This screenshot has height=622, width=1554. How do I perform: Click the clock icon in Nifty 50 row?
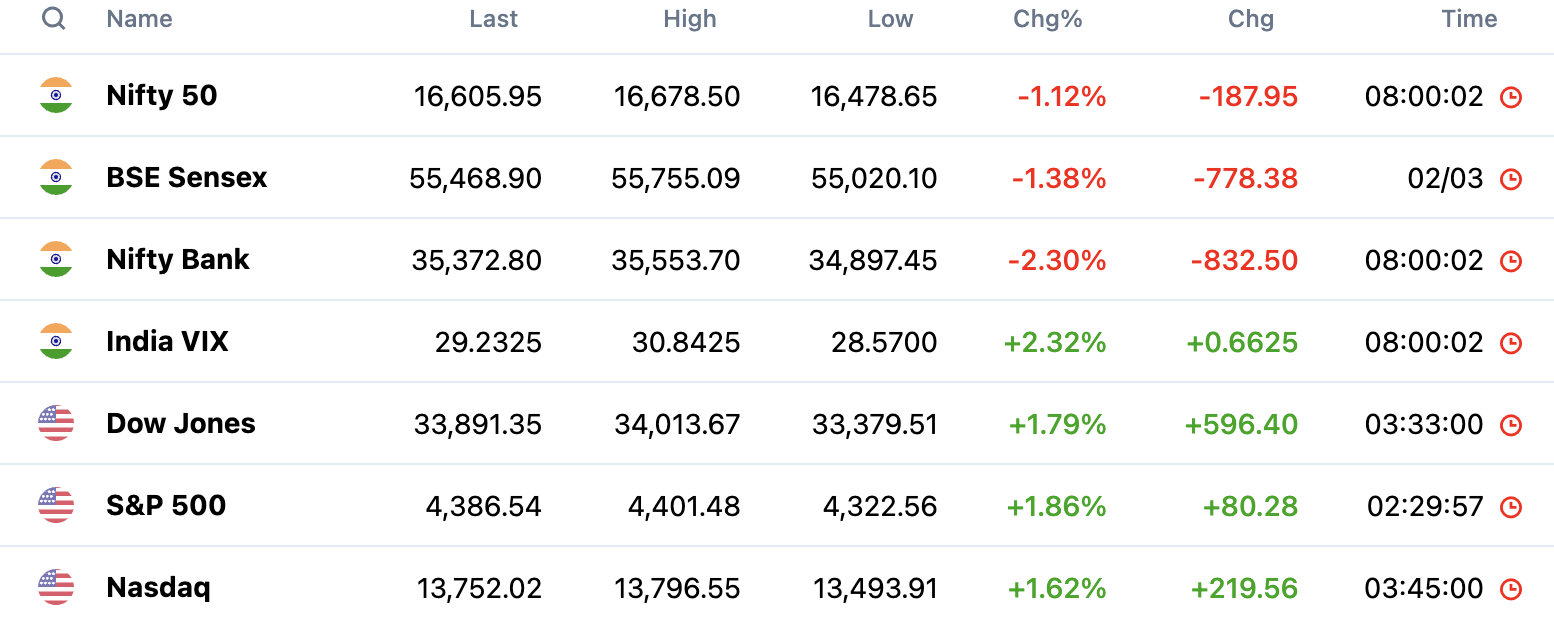pos(1511,97)
